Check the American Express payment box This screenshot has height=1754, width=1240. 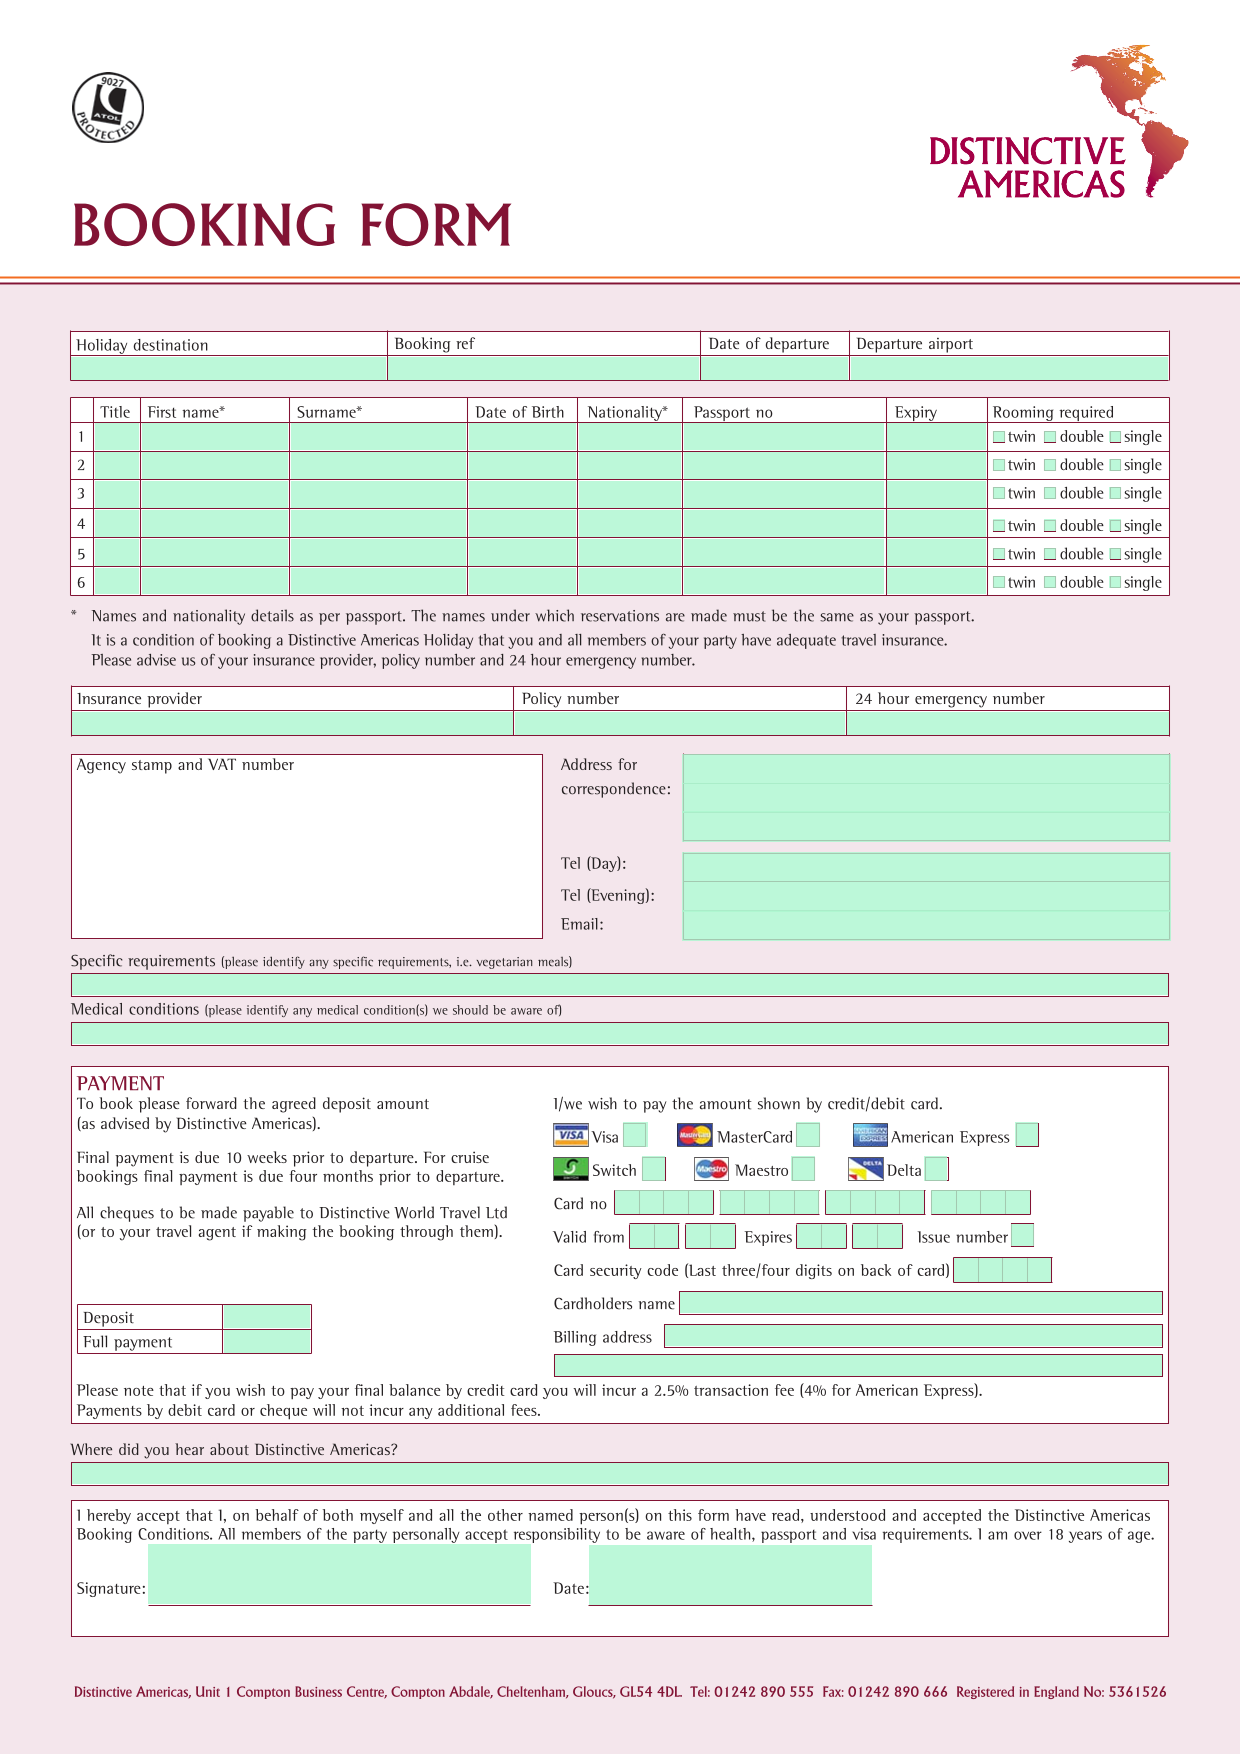(1027, 1135)
